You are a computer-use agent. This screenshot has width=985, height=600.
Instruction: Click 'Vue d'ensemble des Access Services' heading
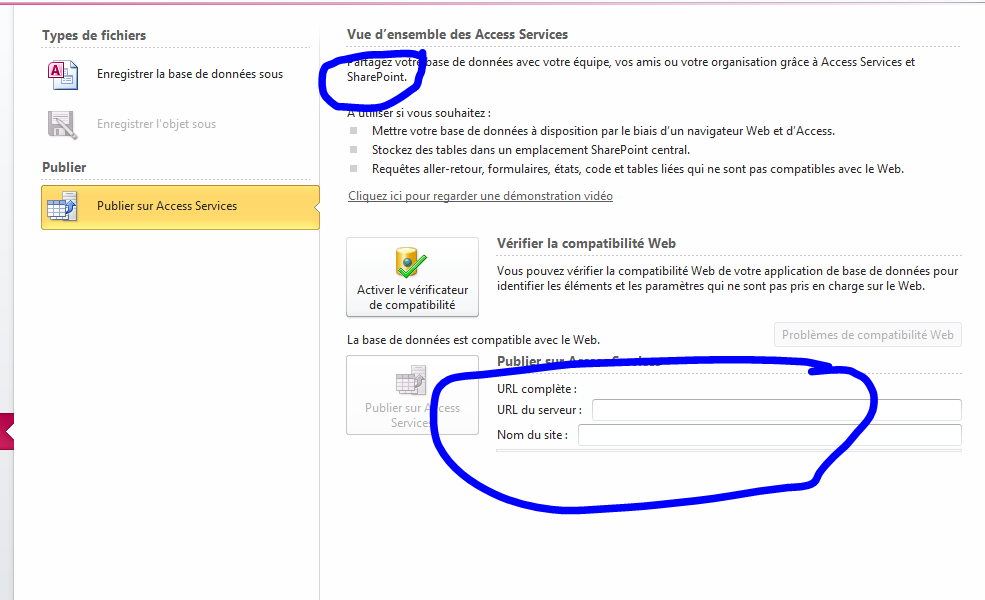point(457,35)
